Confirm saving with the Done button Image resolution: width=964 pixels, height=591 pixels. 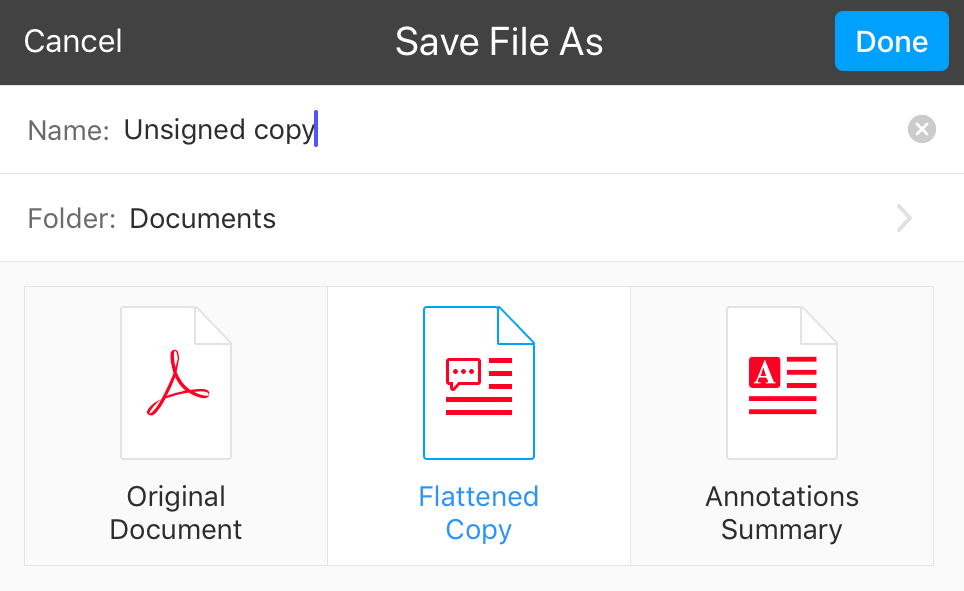click(x=891, y=41)
